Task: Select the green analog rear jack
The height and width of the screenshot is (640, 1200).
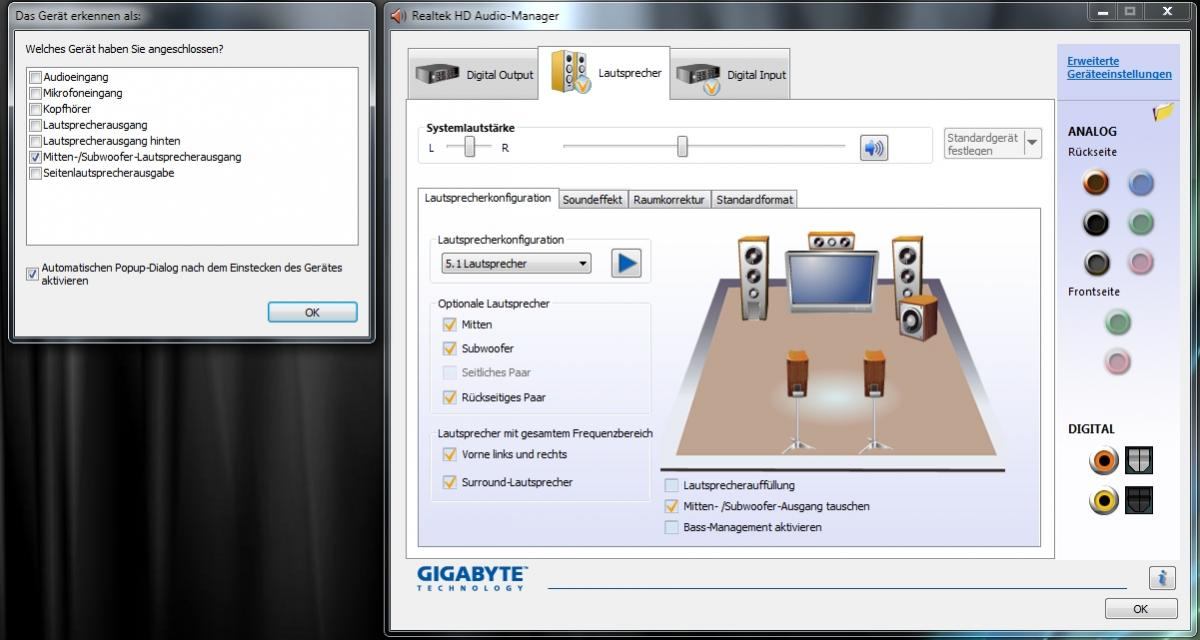Action: click(x=1141, y=223)
